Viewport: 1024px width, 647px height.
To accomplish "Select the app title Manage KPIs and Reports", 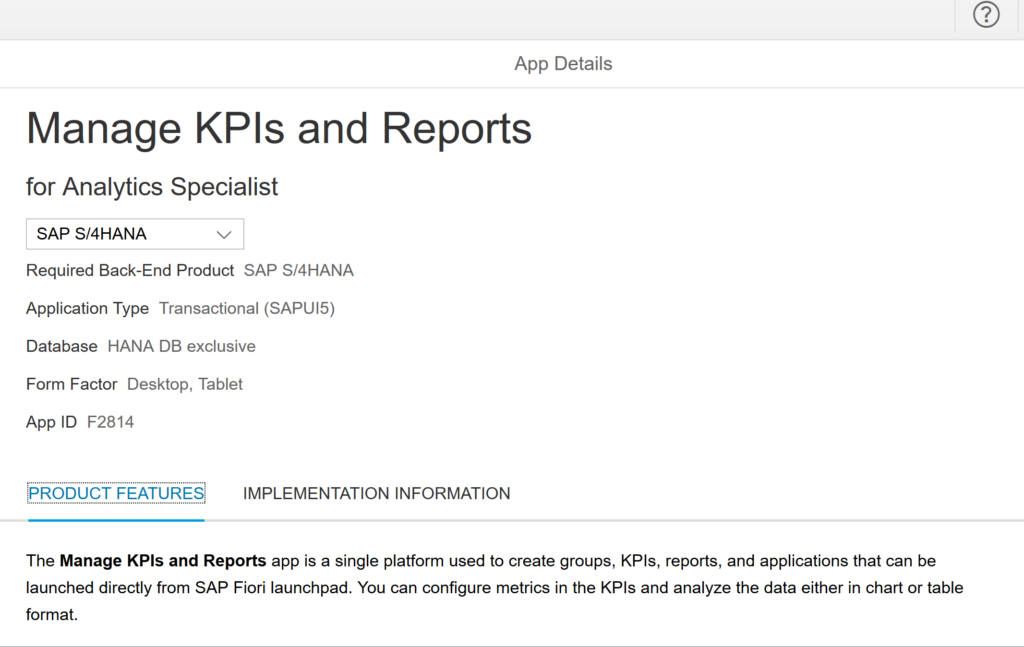I will tap(280, 128).
